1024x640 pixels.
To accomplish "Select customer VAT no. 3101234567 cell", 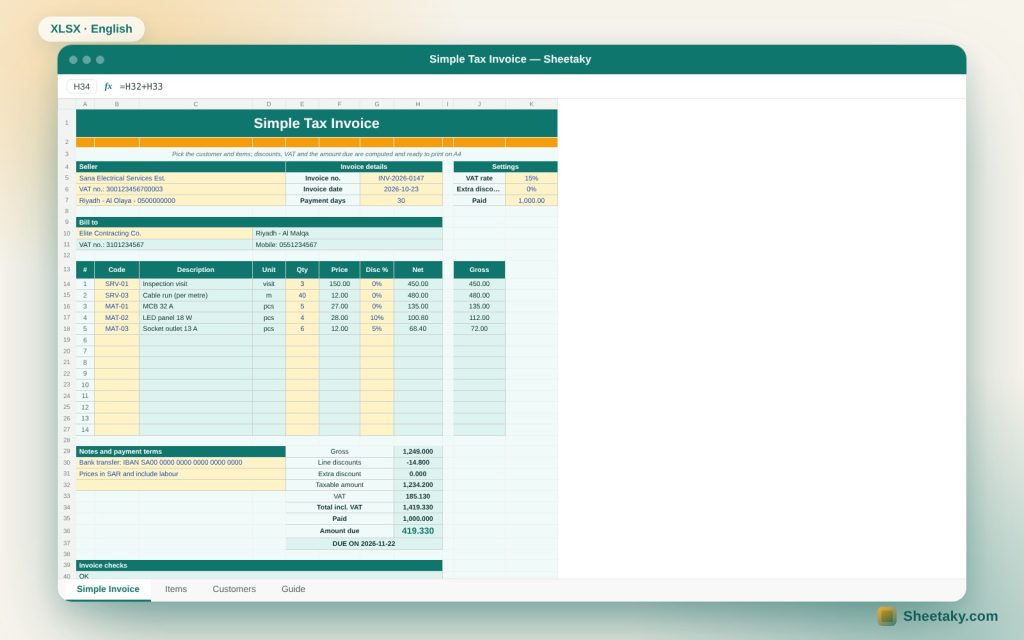I will pos(165,245).
